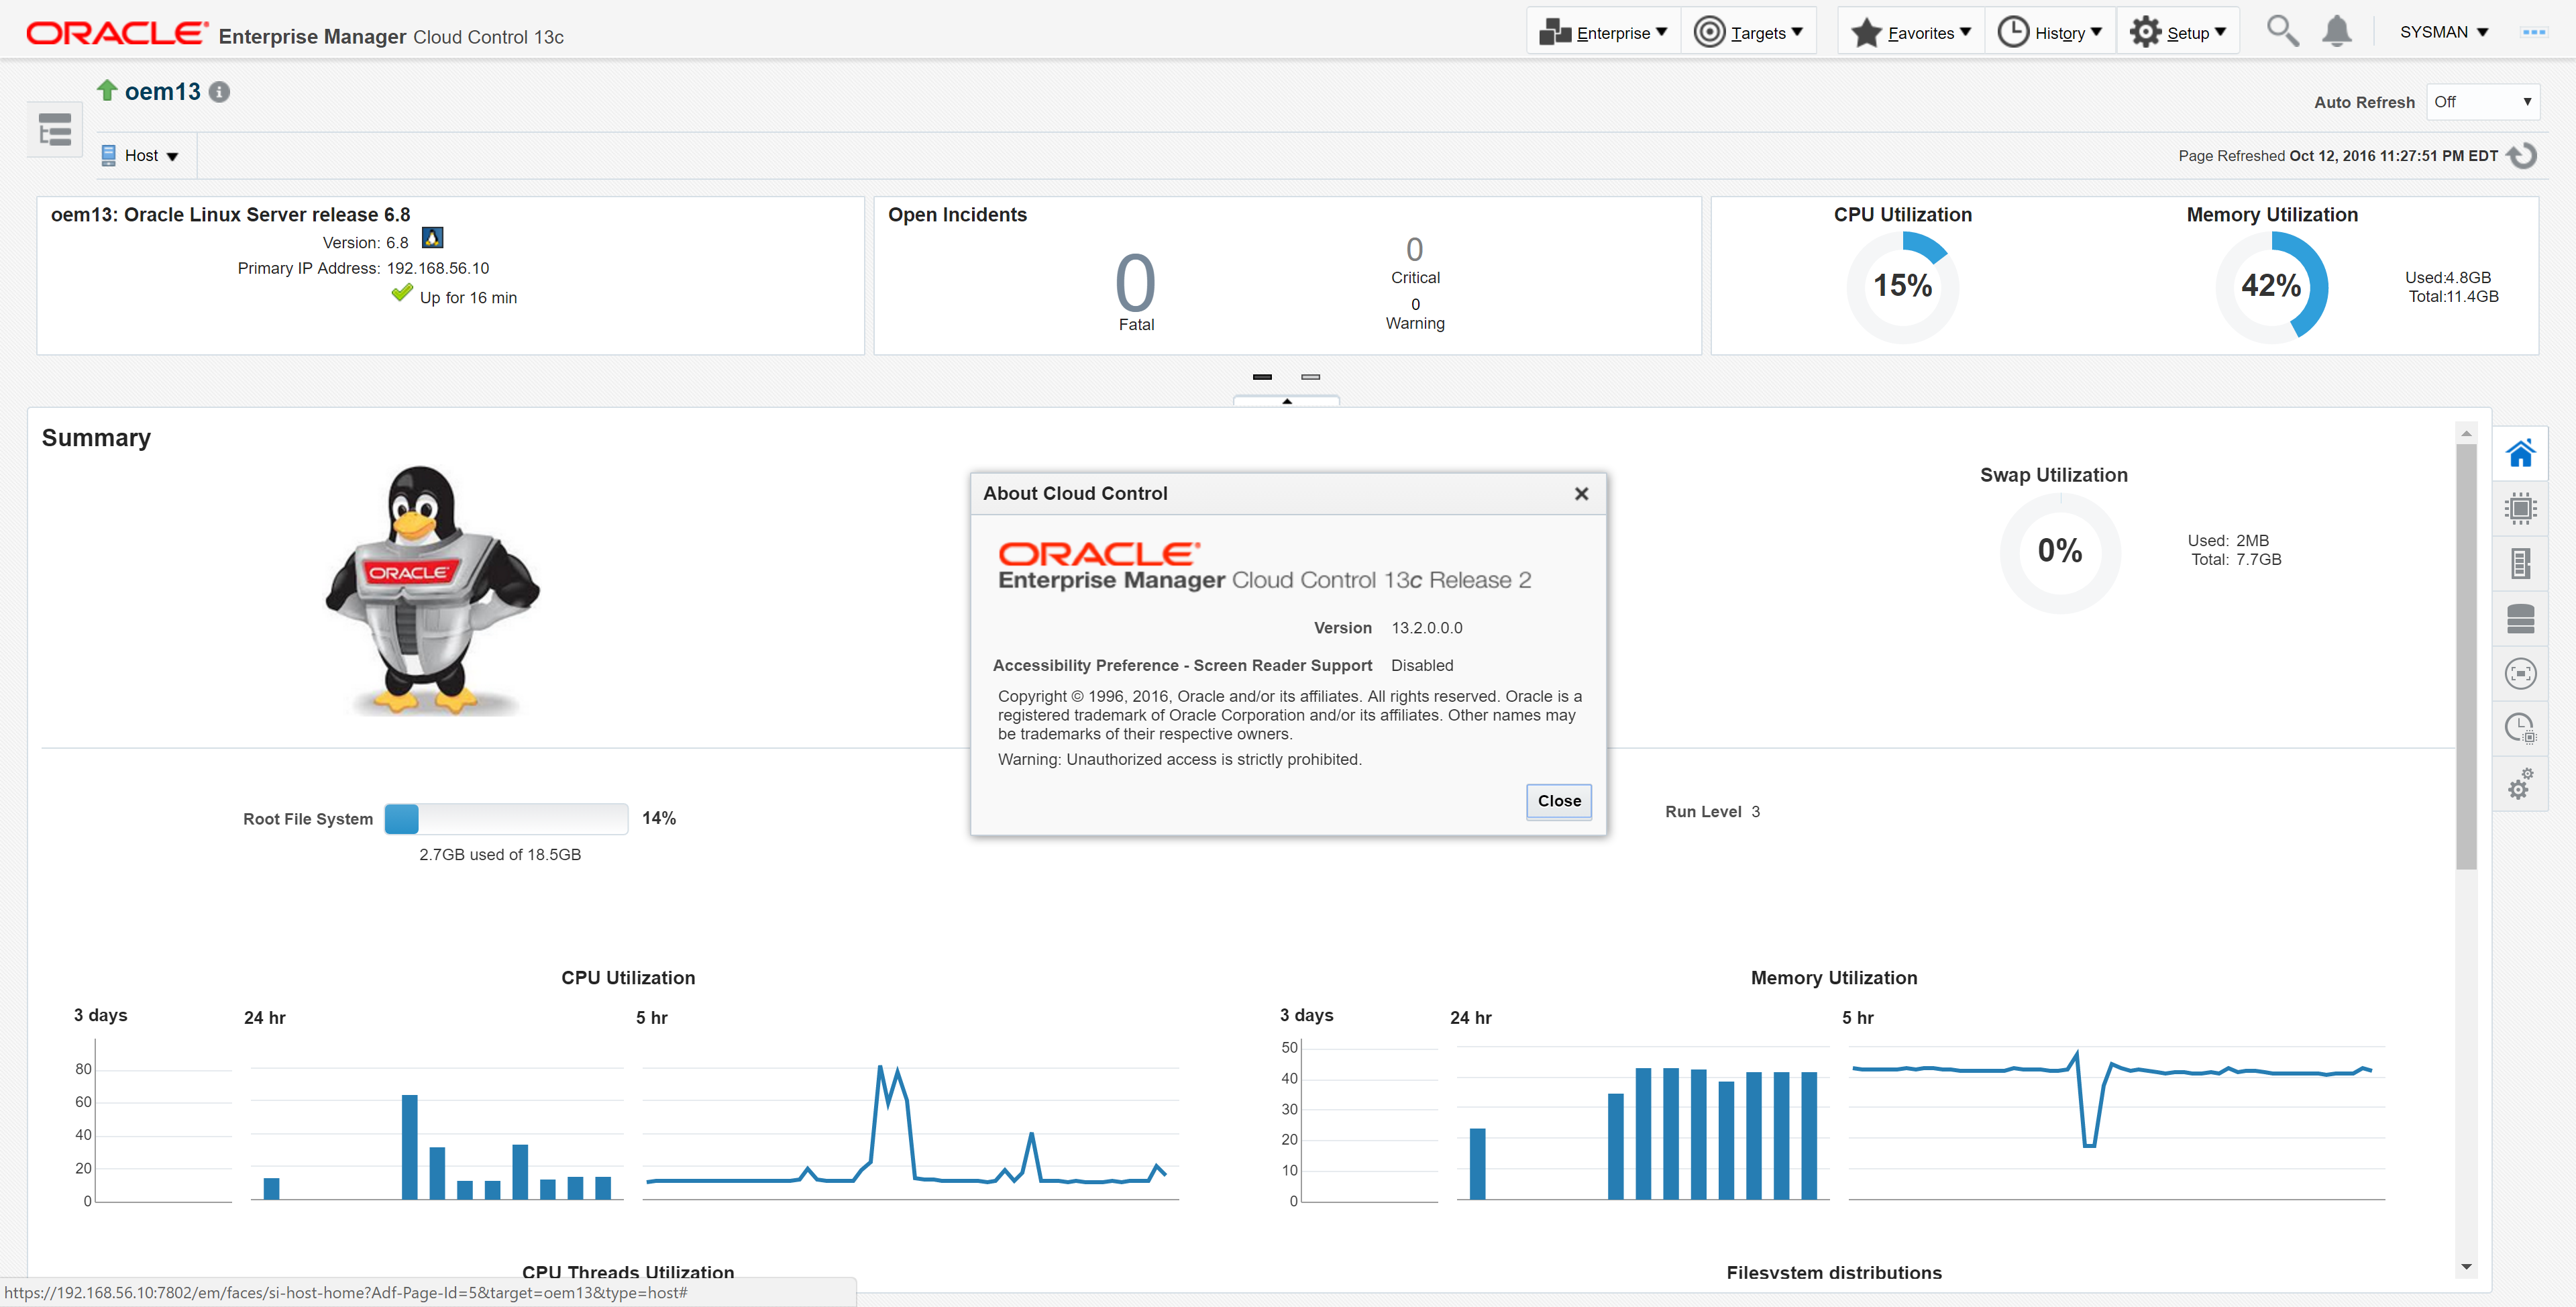
Task: Click the vertical scrollbar thumb
Action: coord(2466,657)
